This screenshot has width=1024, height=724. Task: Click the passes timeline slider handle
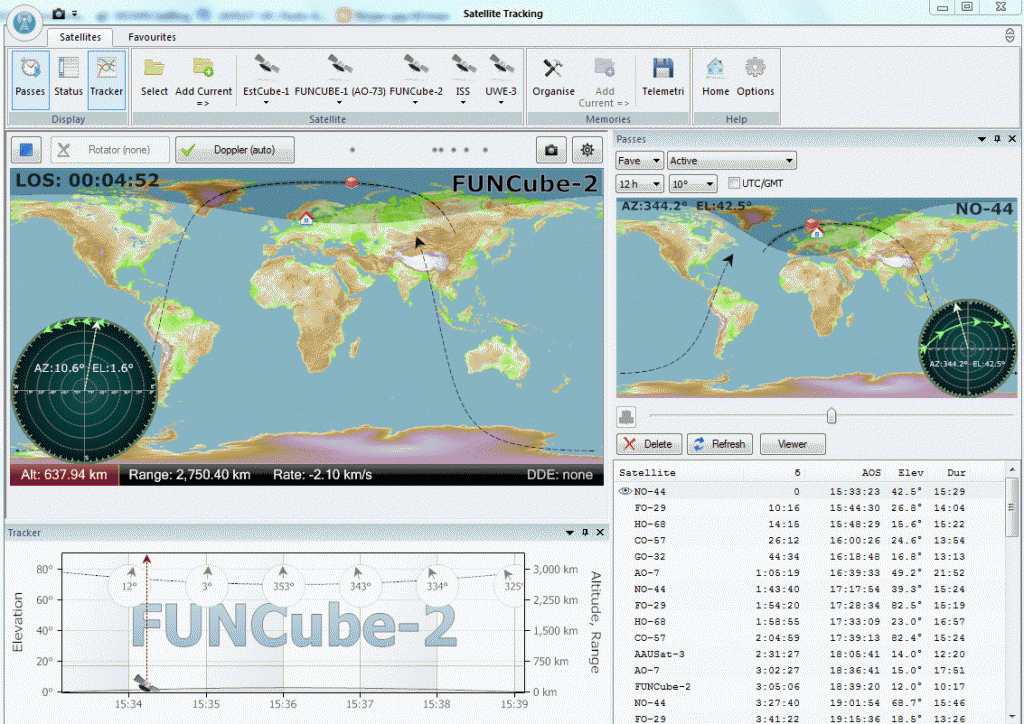[831, 415]
